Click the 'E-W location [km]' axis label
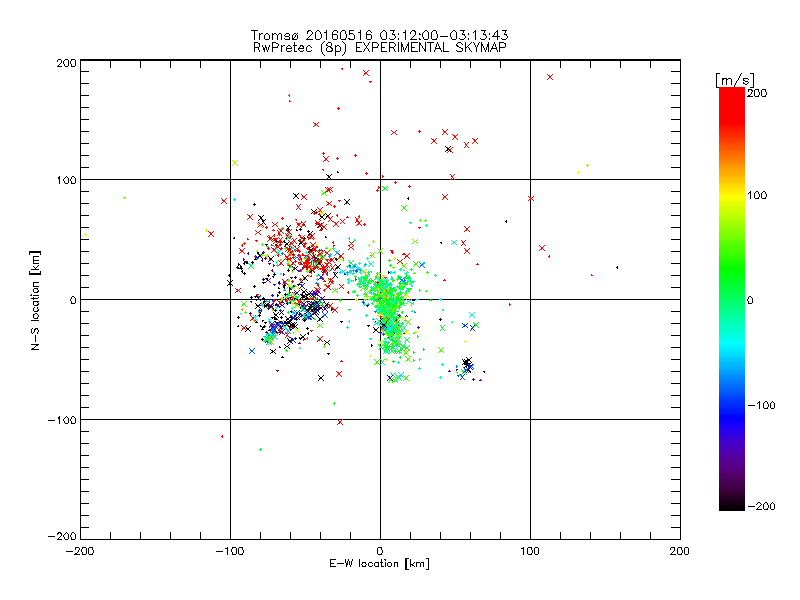 [x=379, y=563]
